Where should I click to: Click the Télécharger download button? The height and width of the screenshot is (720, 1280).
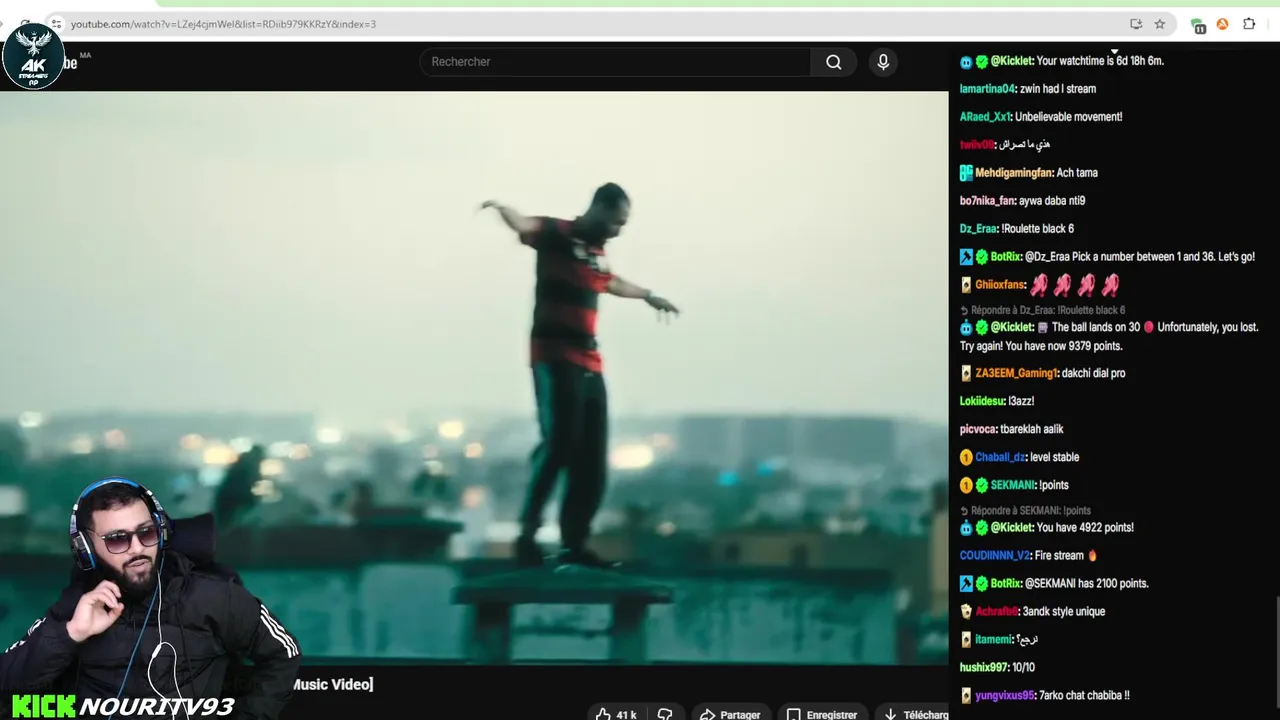click(x=915, y=714)
